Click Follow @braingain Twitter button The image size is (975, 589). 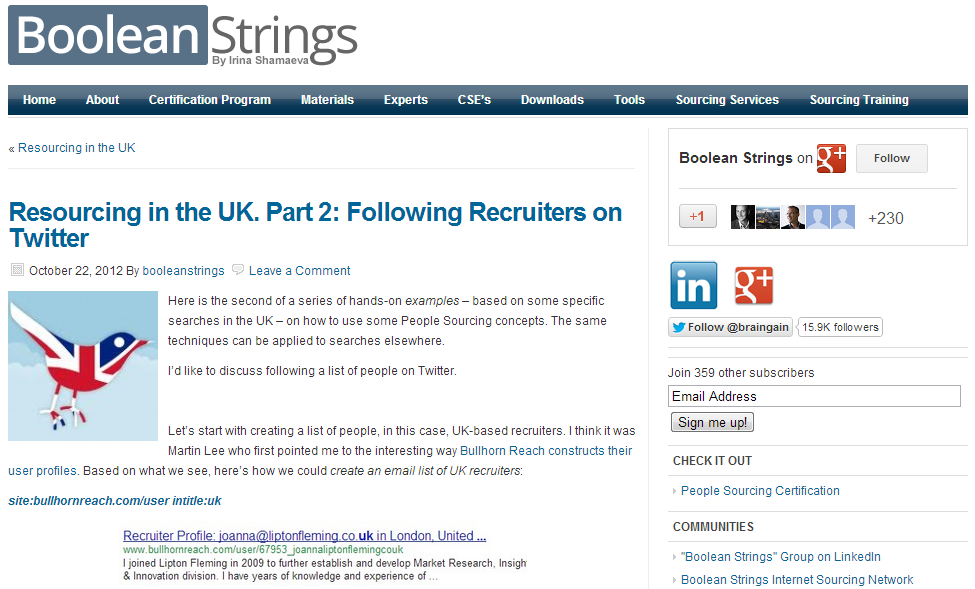[x=731, y=327]
